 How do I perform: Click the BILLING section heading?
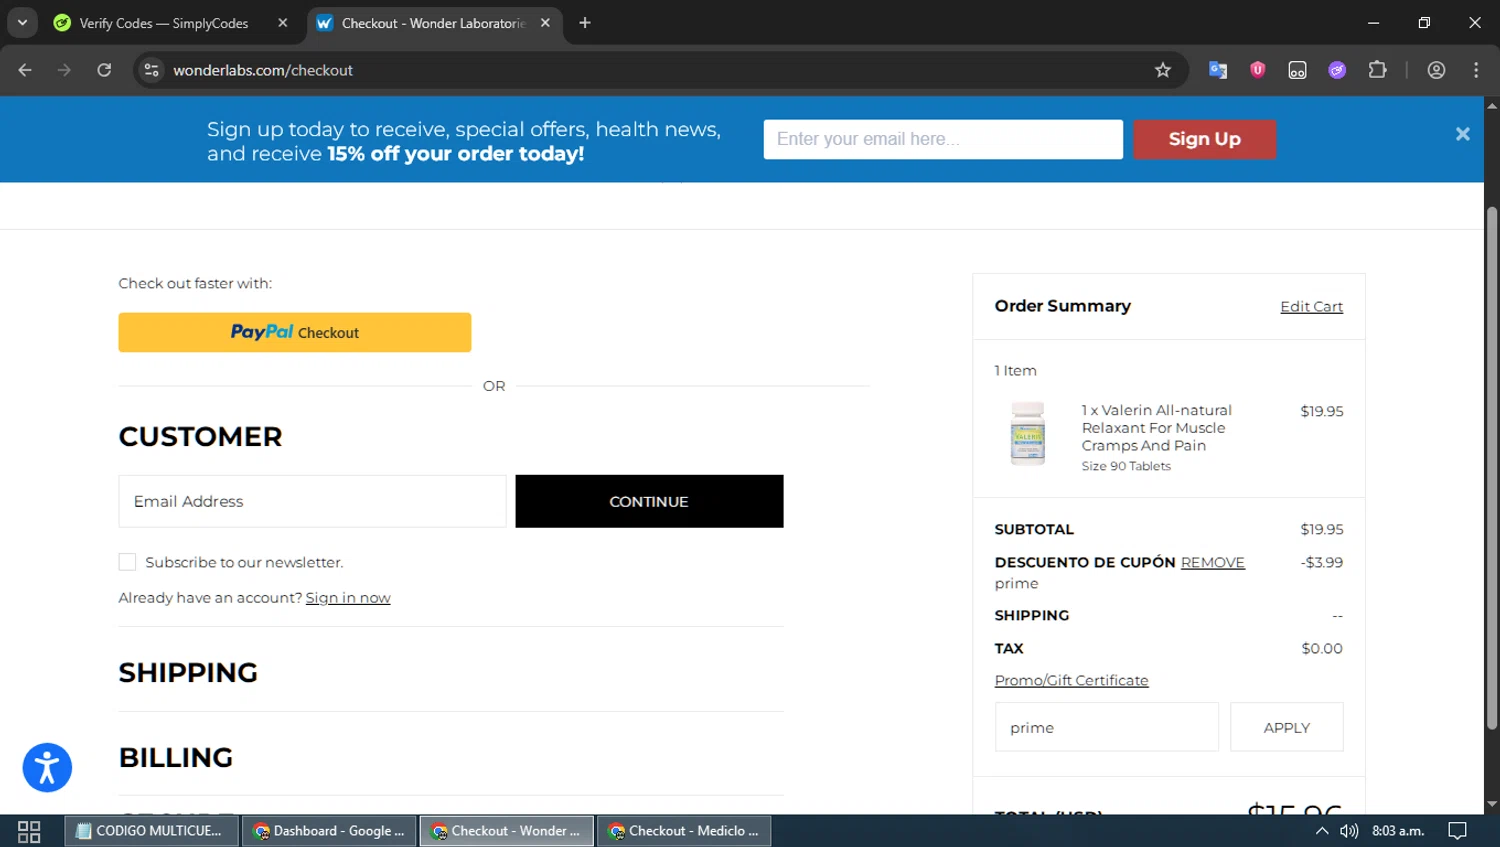tap(176, 758)
